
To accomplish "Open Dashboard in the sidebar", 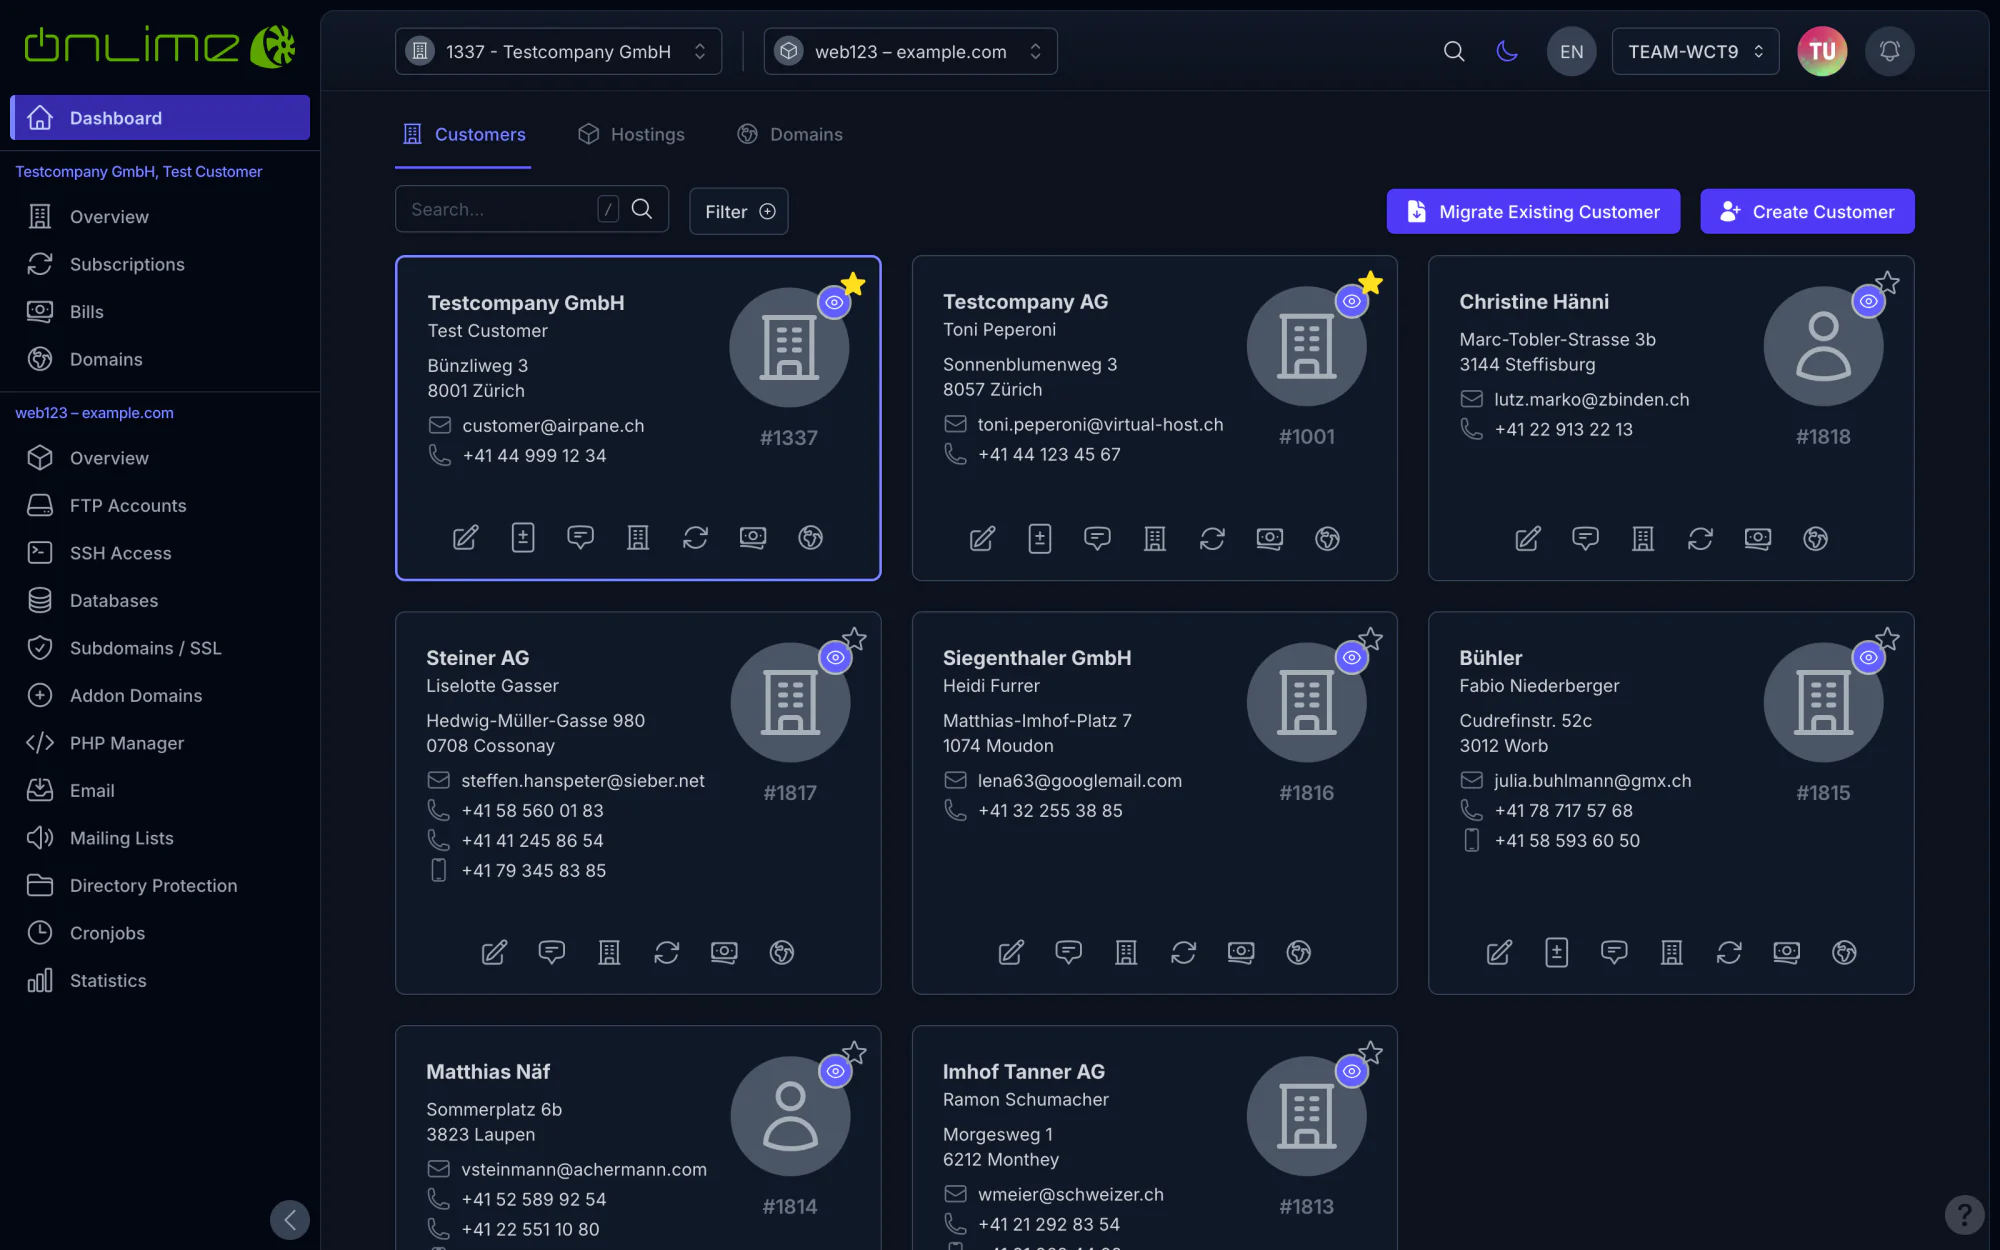I will 160,118.
